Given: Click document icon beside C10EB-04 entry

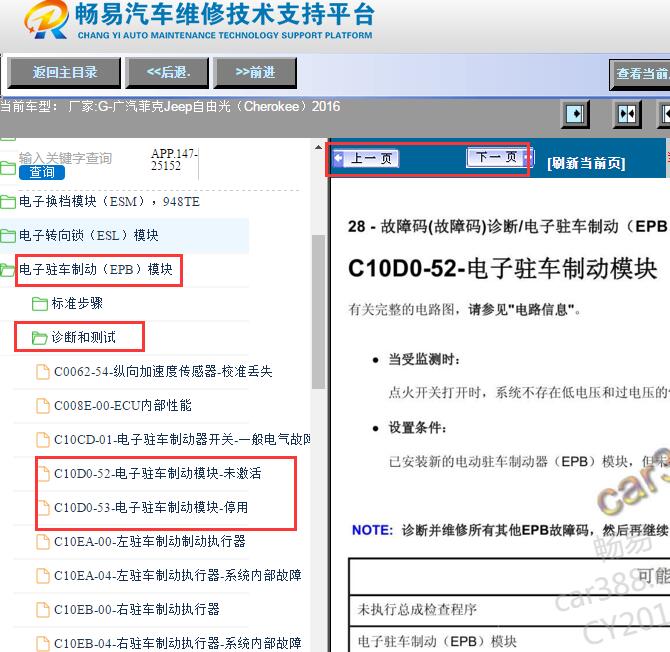Looking at the screenshot, I should click(43, 643).
